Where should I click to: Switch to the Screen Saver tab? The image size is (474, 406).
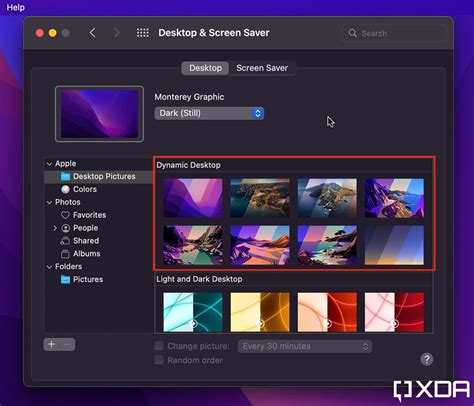(x=262, y=68)
